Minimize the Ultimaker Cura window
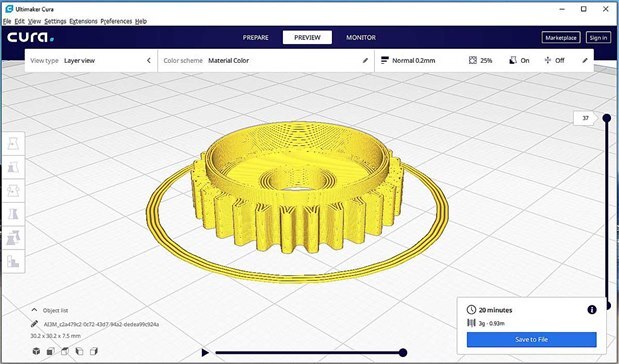 pyautogui.click(x=562, y=9)
